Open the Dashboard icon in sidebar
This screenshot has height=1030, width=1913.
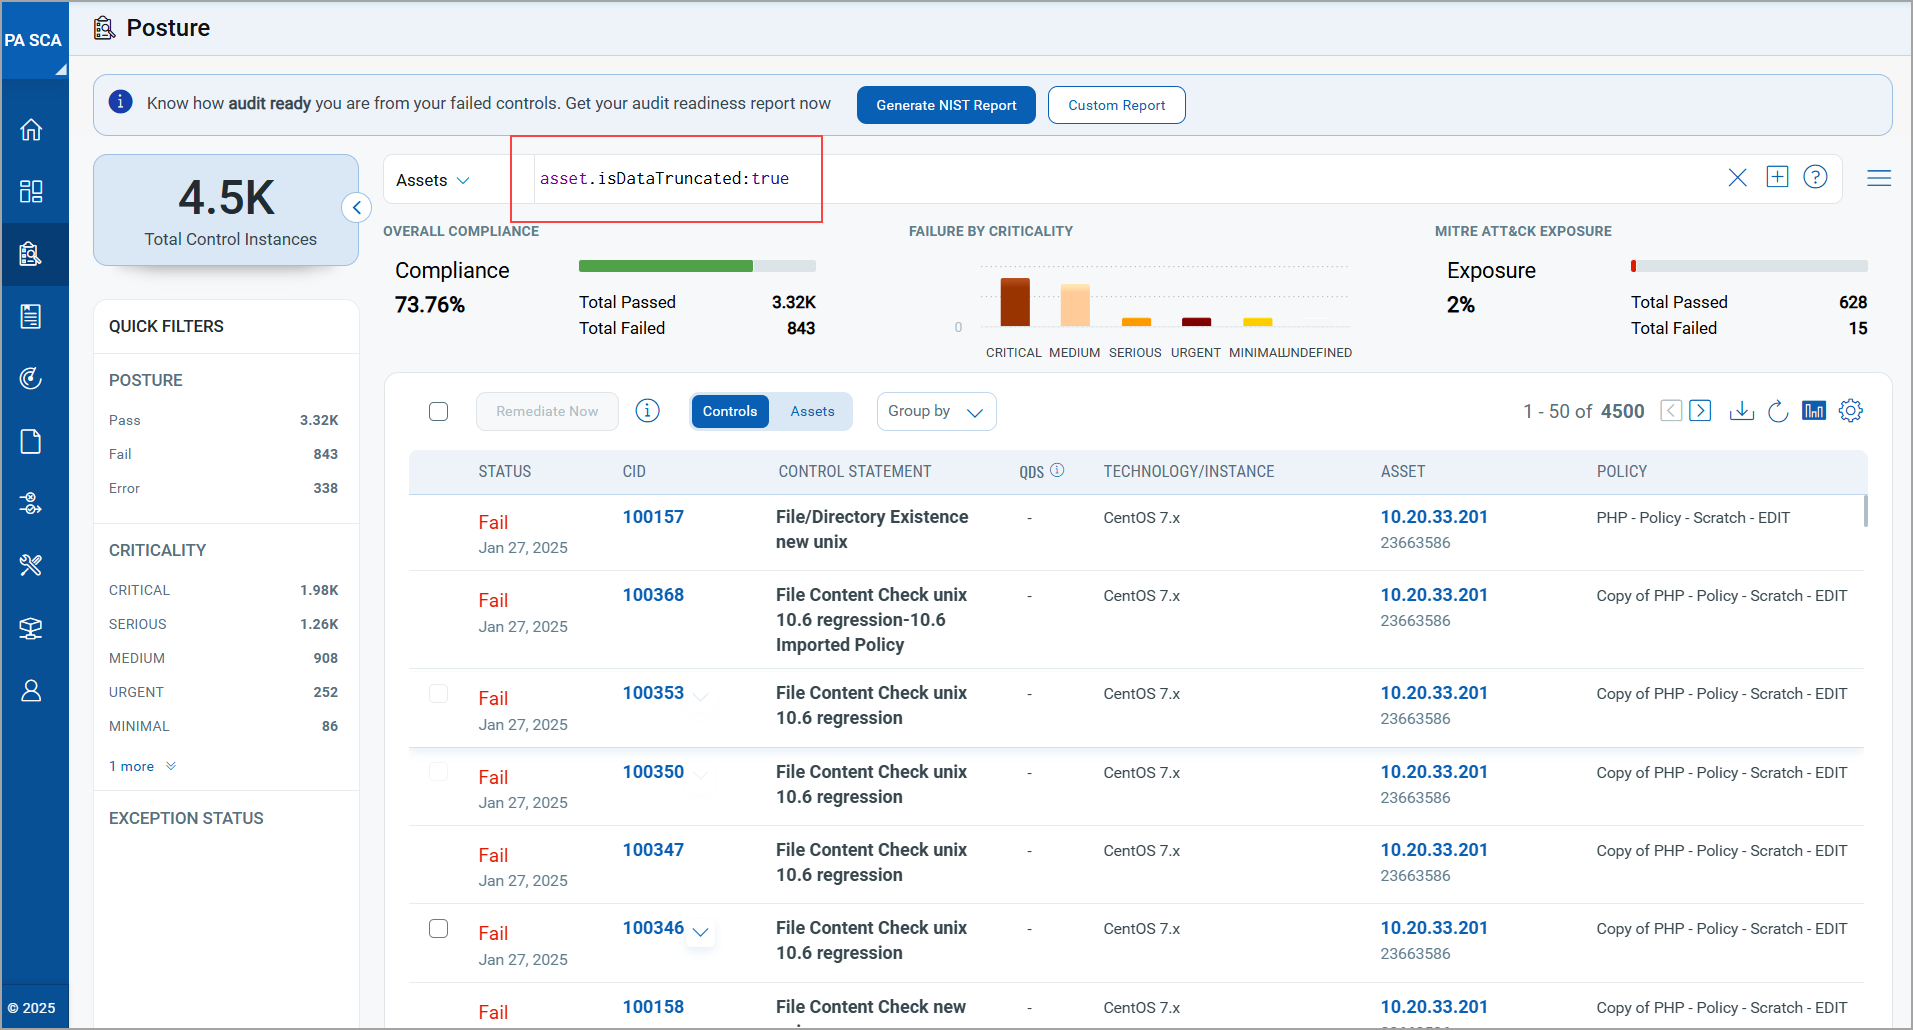(x=31, y=191)
